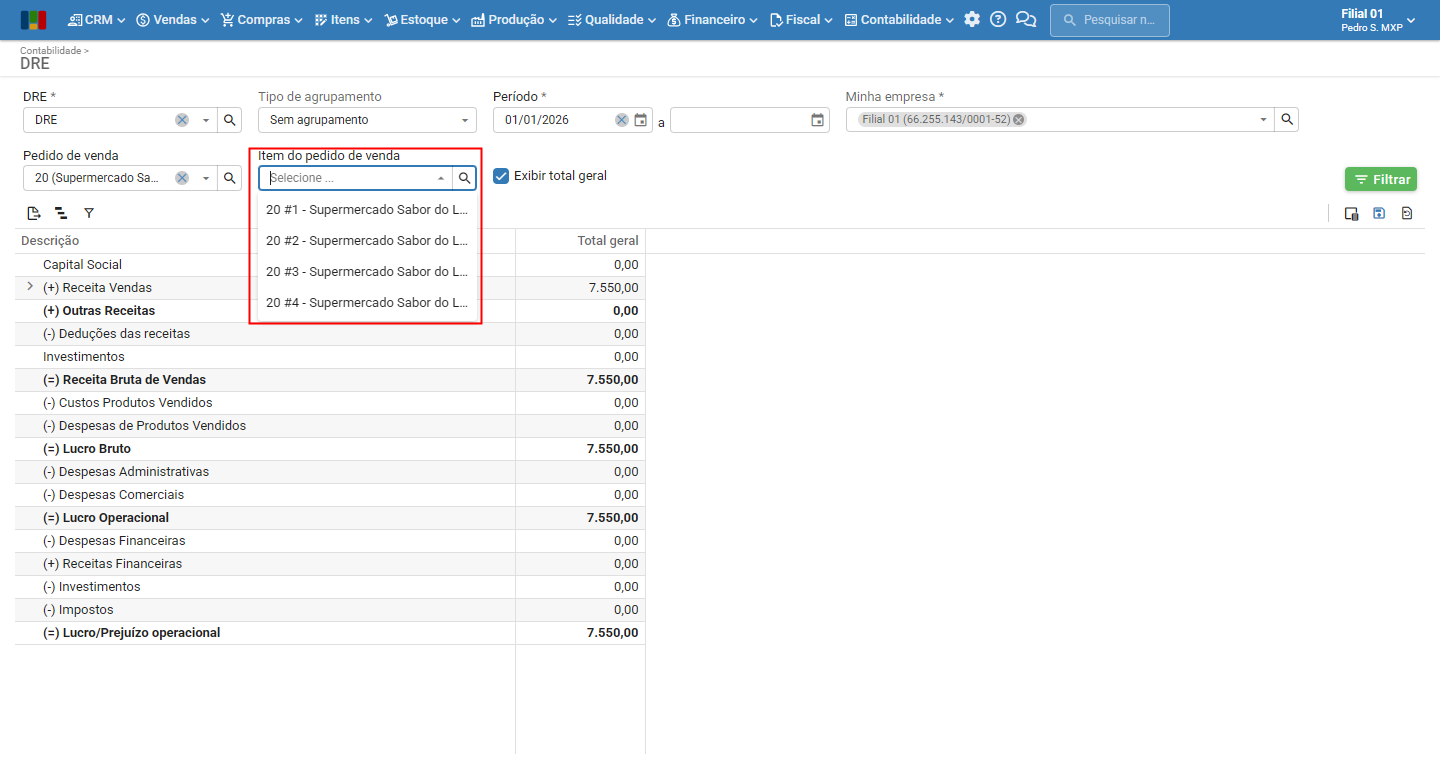Viewport: 1440px width, 765px height.
Task: Open the chat messages icon
Action: pyautogui.click(x=1026, y=19)
